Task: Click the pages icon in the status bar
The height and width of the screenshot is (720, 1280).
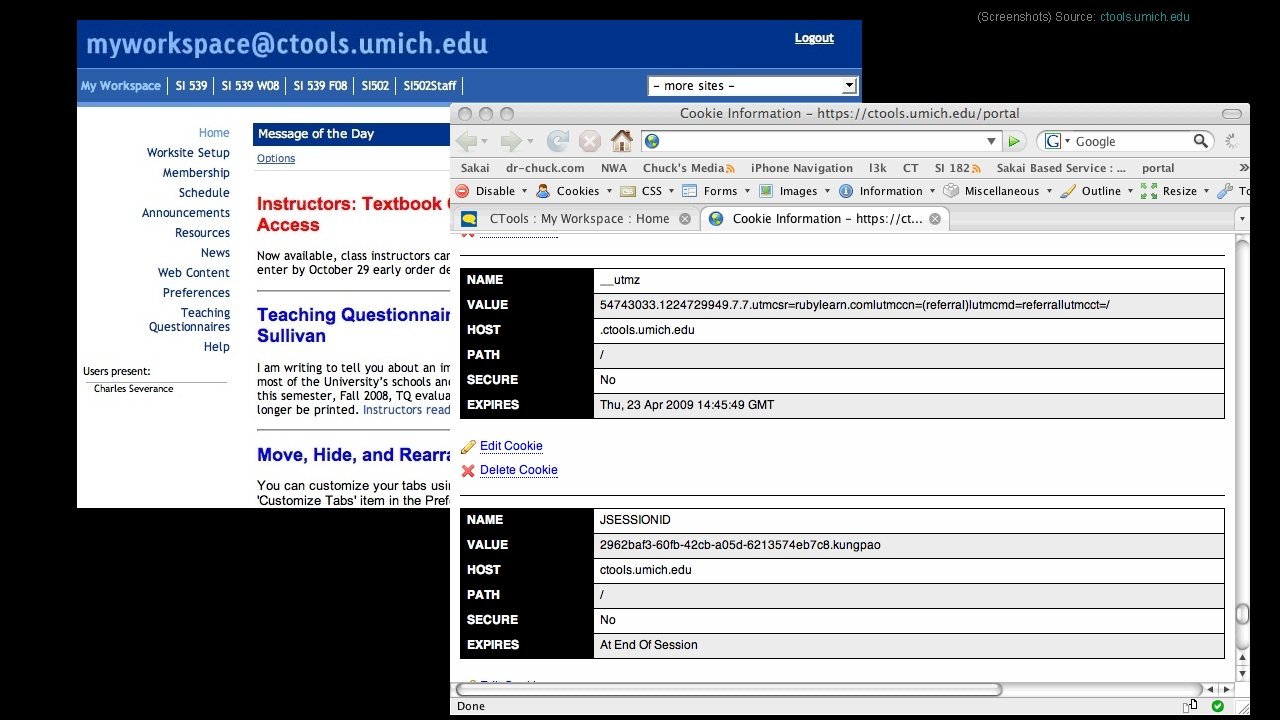Action: point(1190,706)
